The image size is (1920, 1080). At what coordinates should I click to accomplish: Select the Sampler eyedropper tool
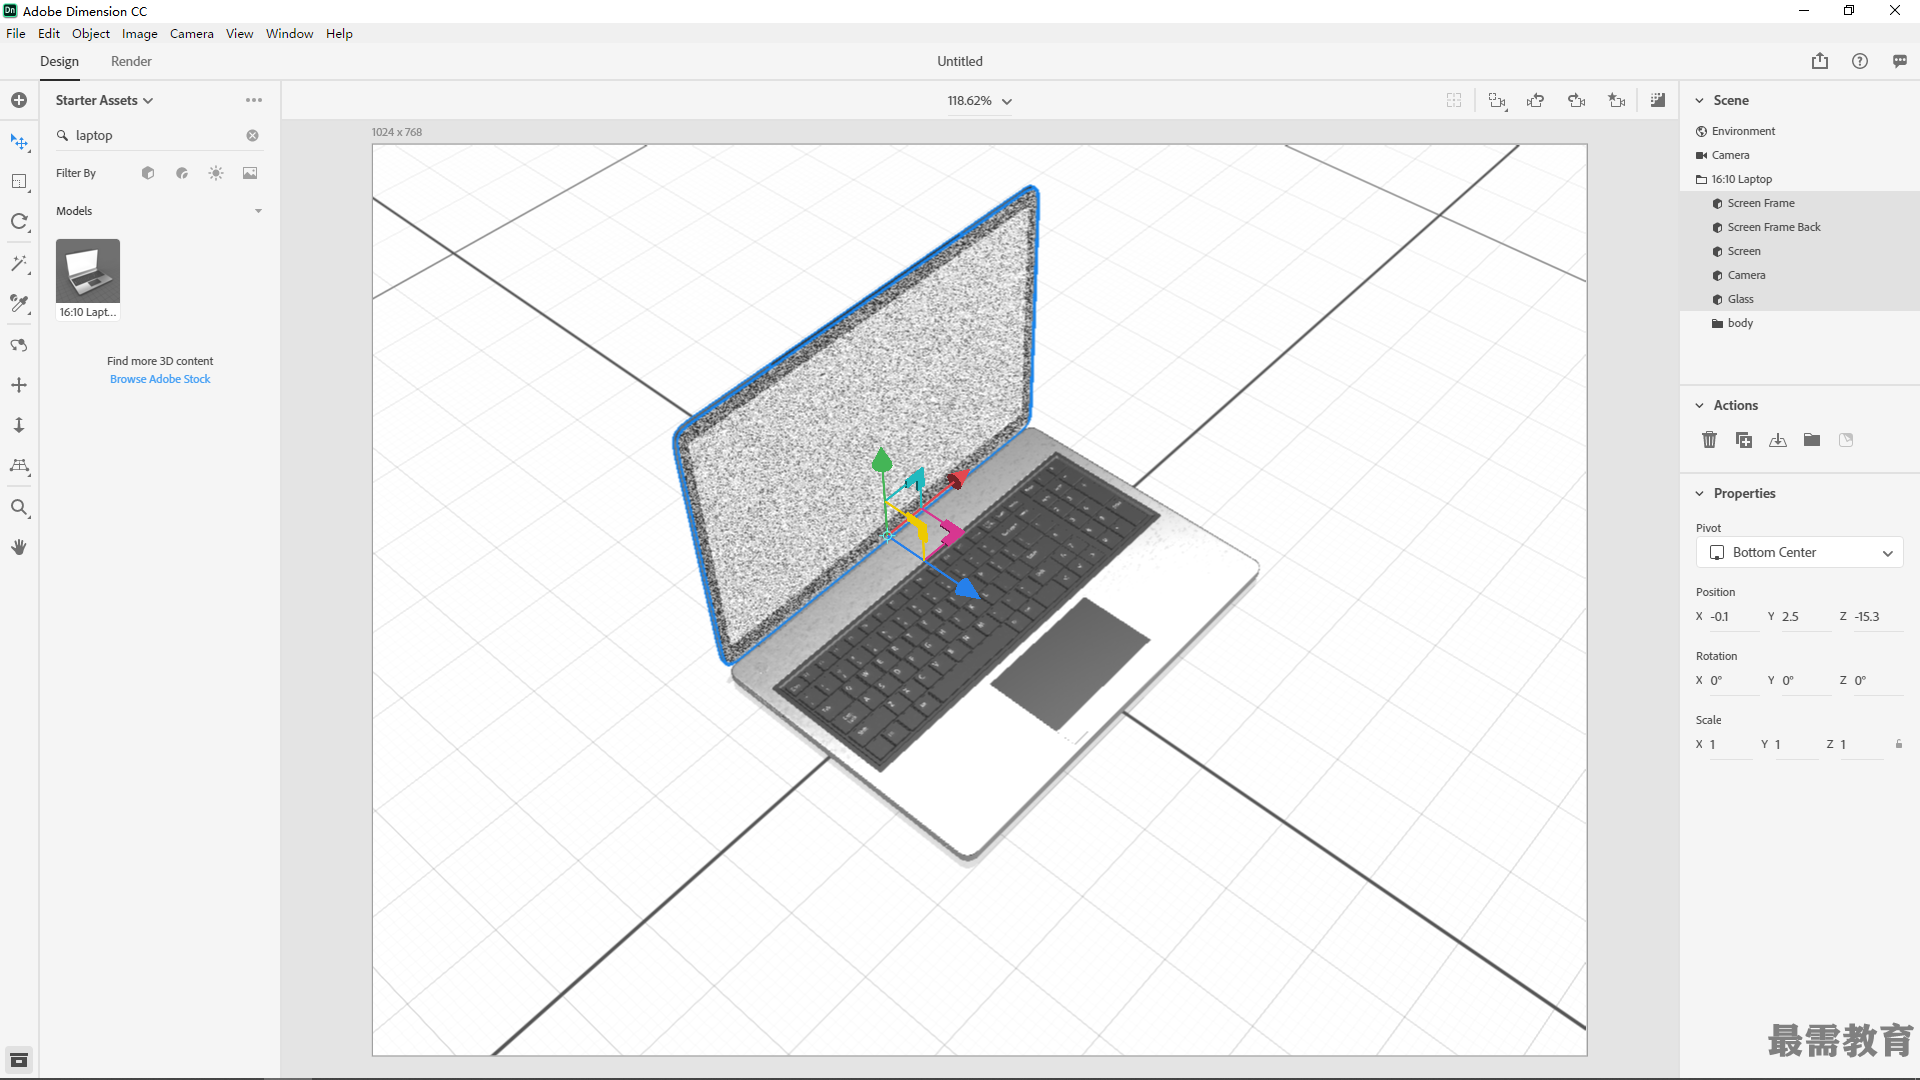click(x=19, y=303)
